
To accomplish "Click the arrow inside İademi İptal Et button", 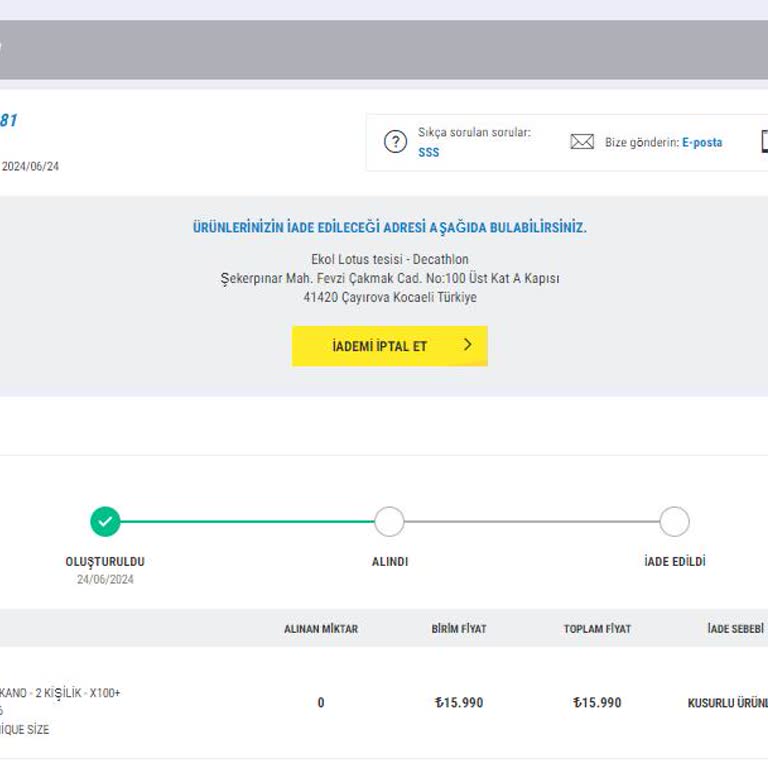I will 467,345.
